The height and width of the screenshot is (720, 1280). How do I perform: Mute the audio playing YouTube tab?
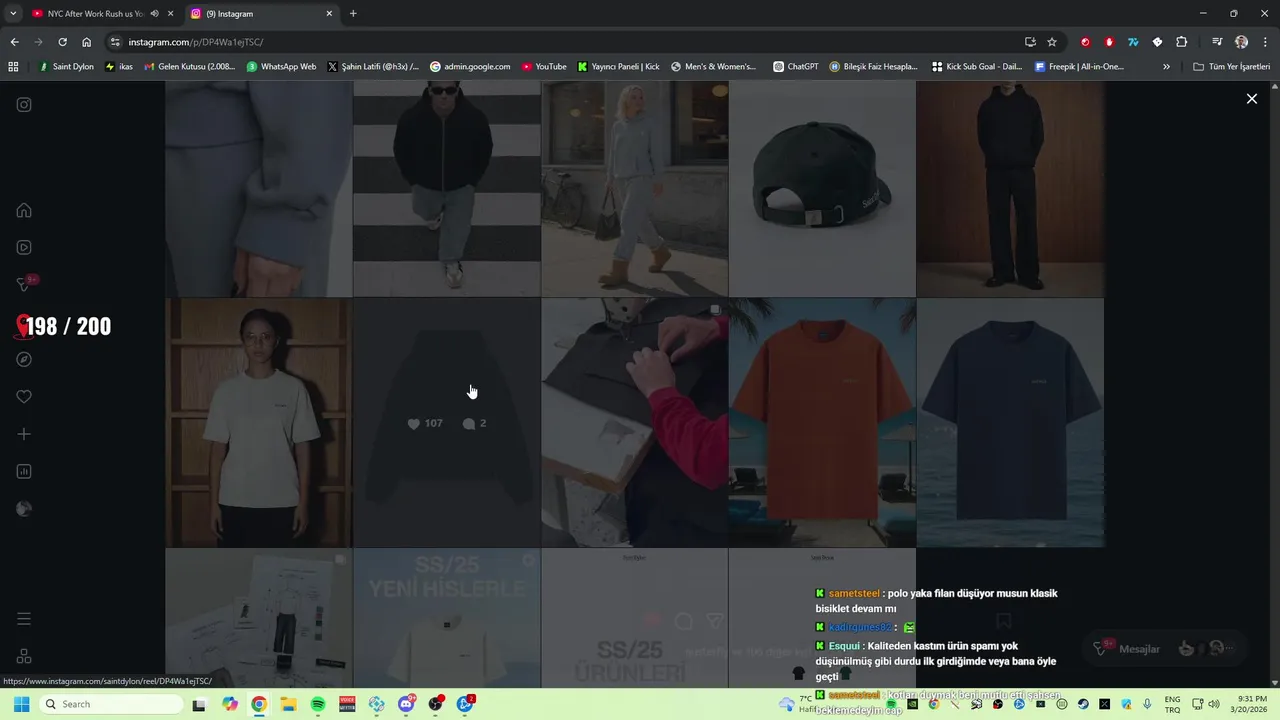[x=154, y=14]
